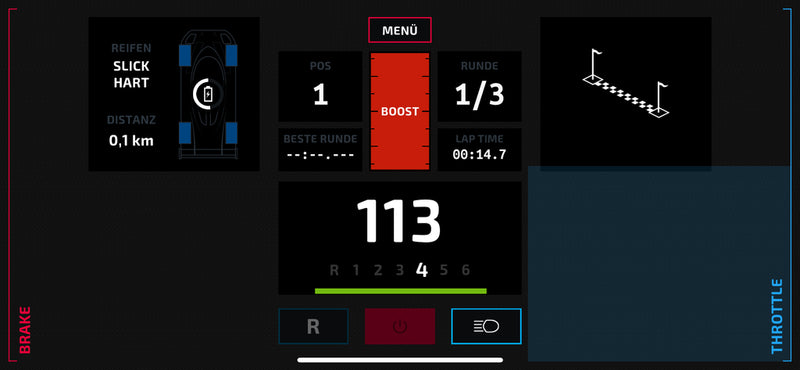Select the front-right blue tire
This screenshot has height=370, width=800.
(231, 56)
